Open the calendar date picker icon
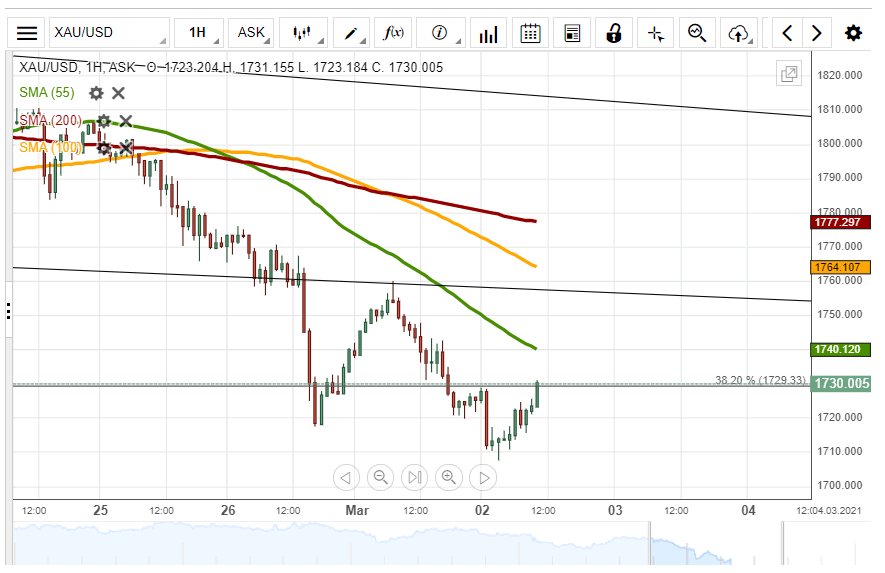 click(530, 33)
